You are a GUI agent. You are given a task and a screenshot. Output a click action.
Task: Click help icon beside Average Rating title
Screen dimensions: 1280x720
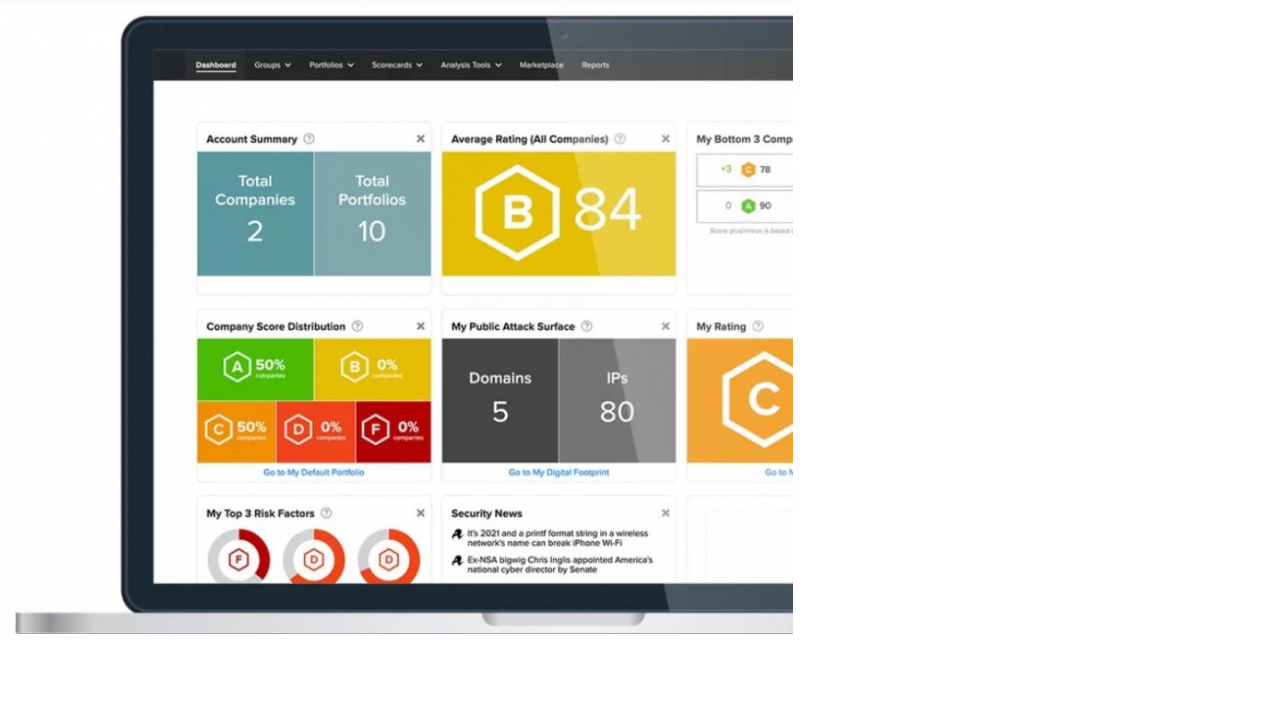pyautogui.click(x=620, y=139)
